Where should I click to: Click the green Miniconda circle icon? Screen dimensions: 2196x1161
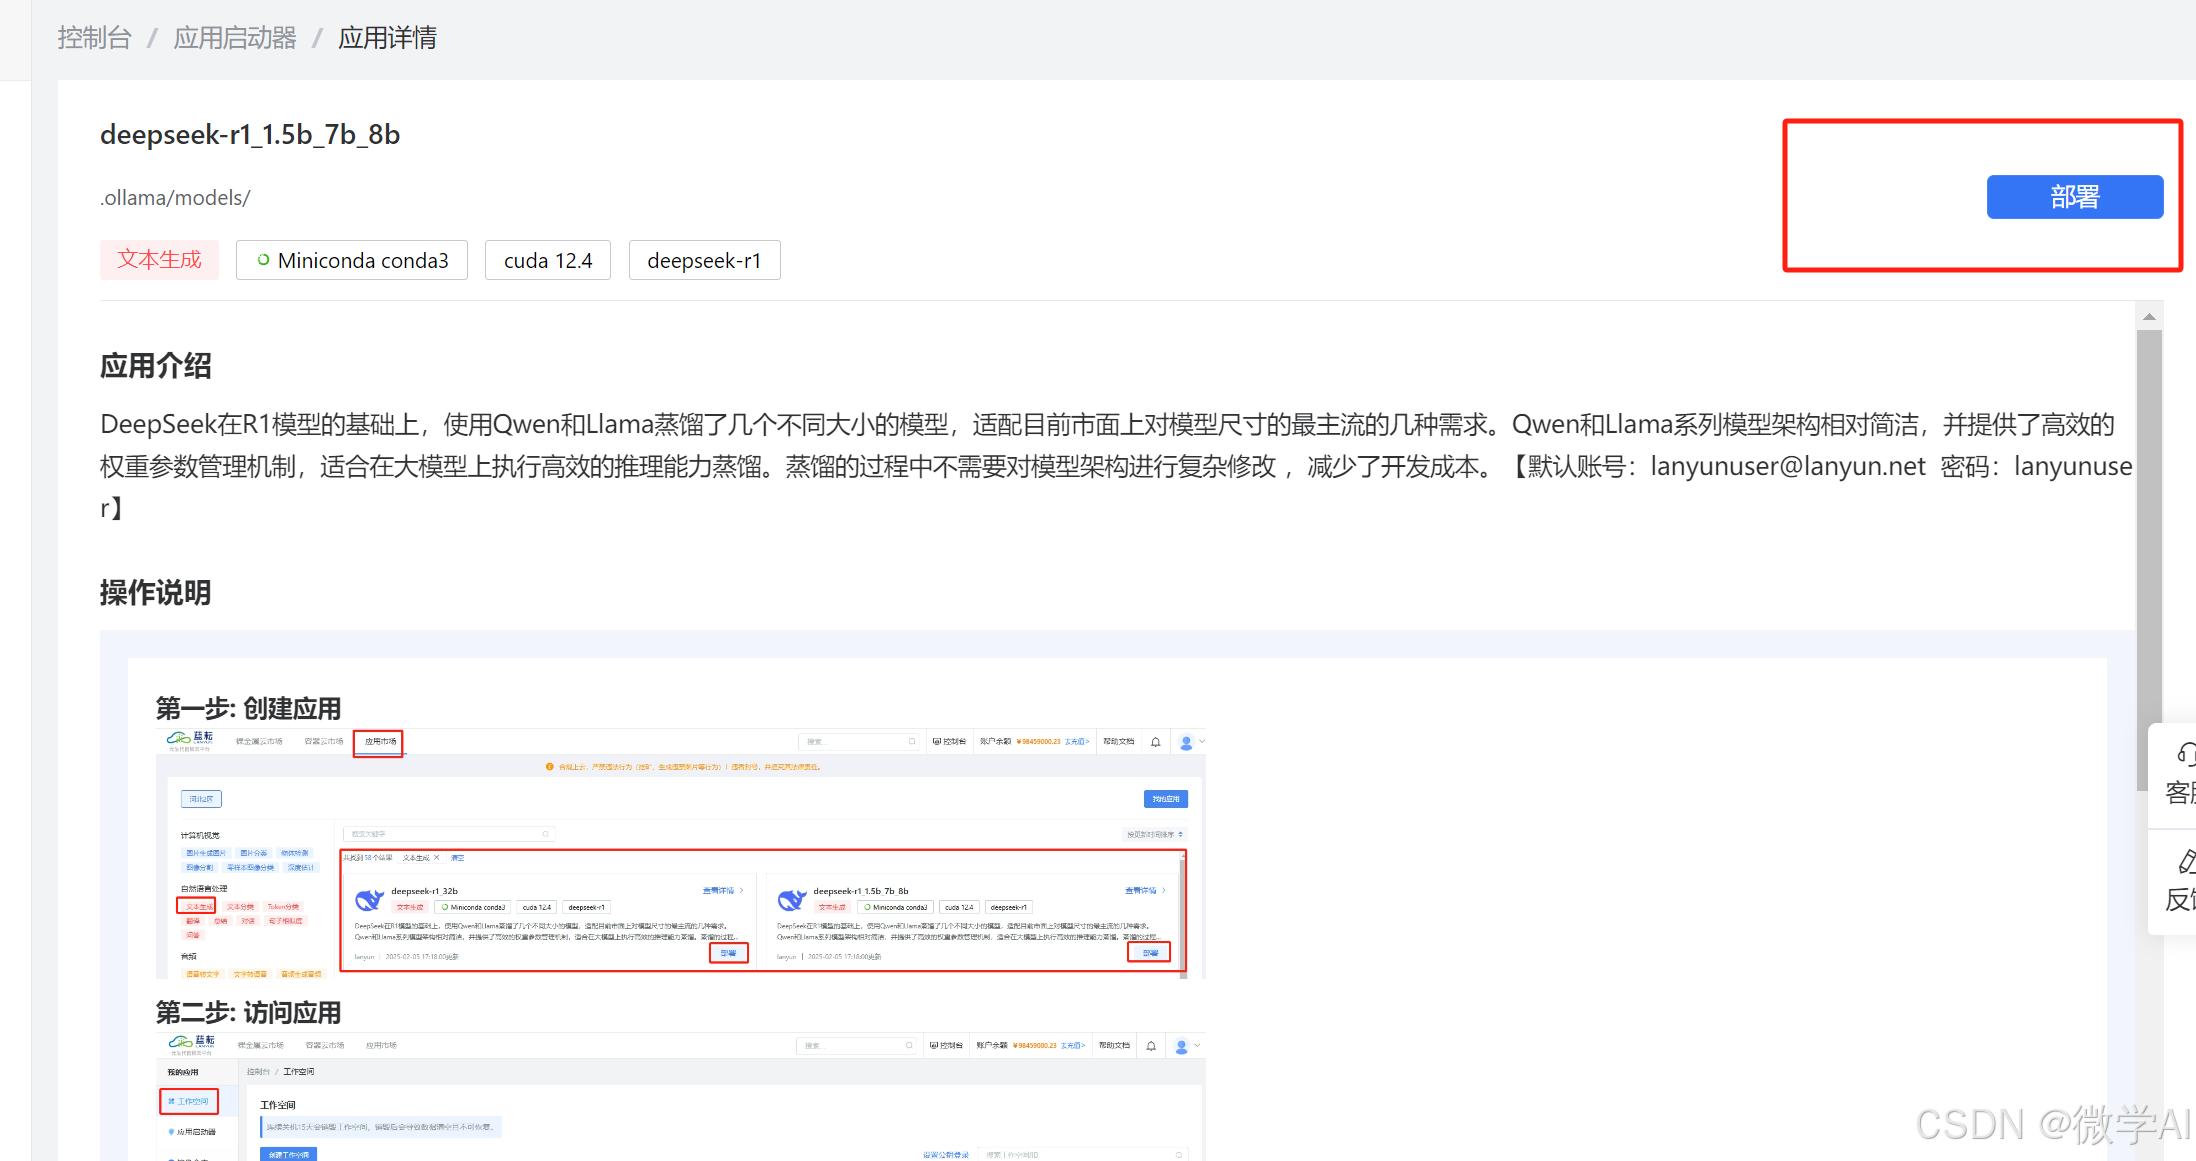pos(263,260)
